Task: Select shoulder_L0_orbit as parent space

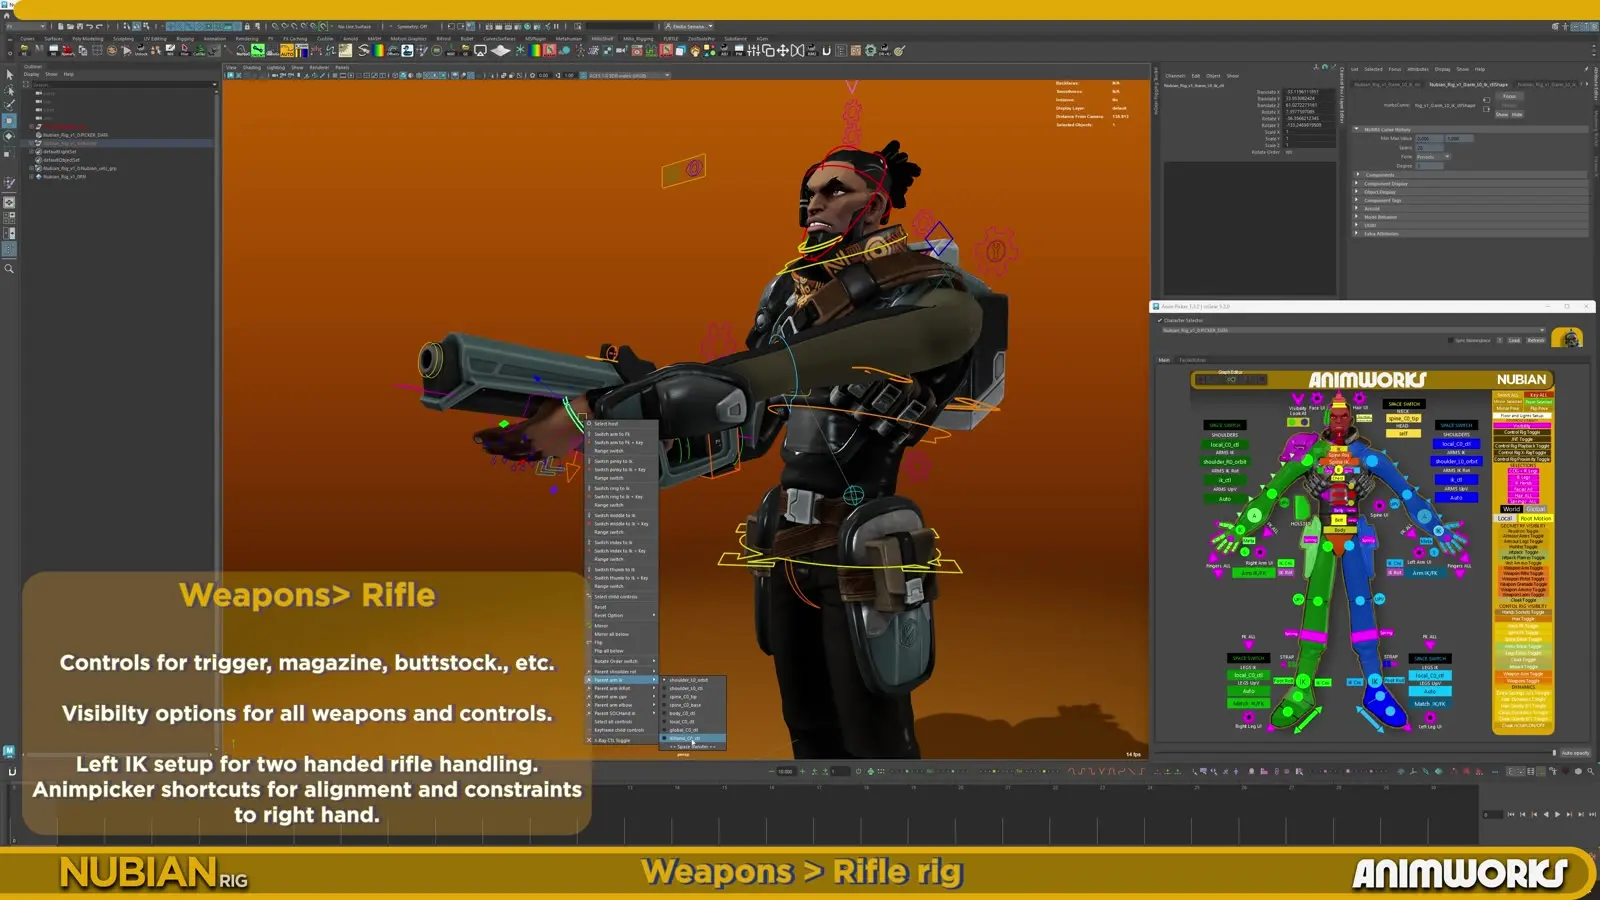Action: [x=689, y=680]
